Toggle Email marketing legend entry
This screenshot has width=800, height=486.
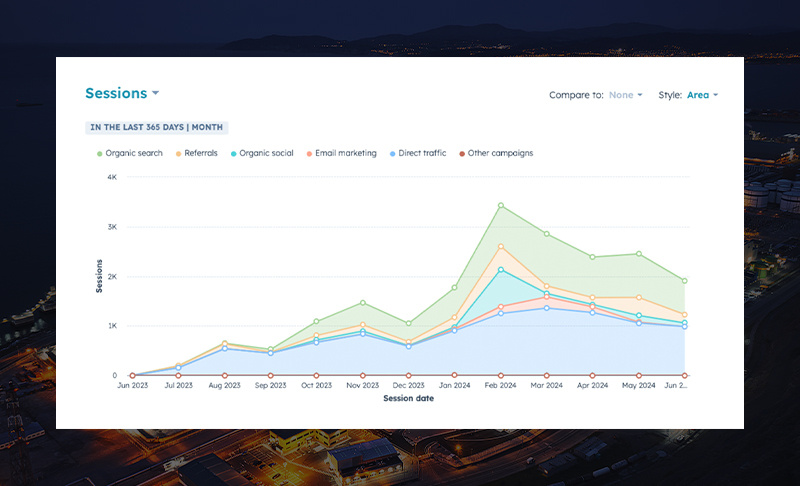340,153
